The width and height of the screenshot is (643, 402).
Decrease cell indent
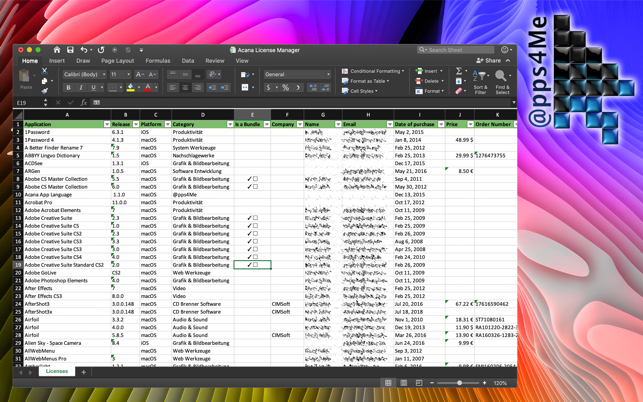[x=212, y=87]
